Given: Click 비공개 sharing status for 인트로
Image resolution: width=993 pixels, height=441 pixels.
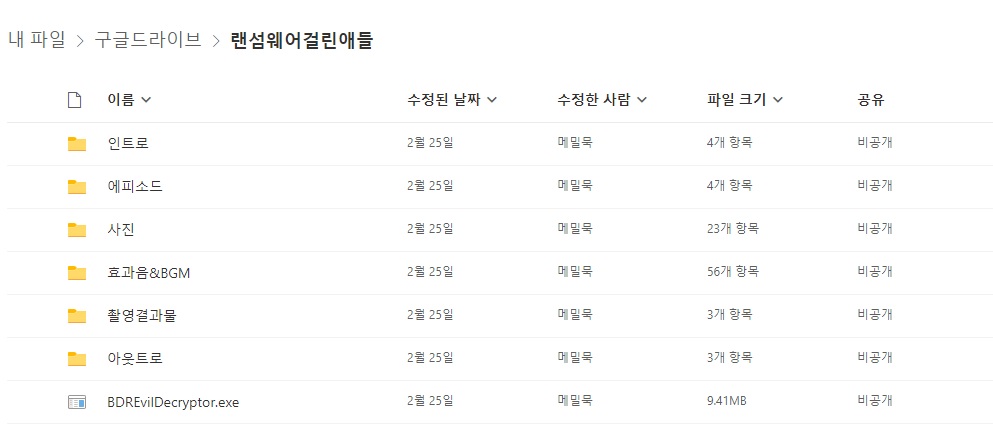Looking at the screenshot, I should (875, 143).
